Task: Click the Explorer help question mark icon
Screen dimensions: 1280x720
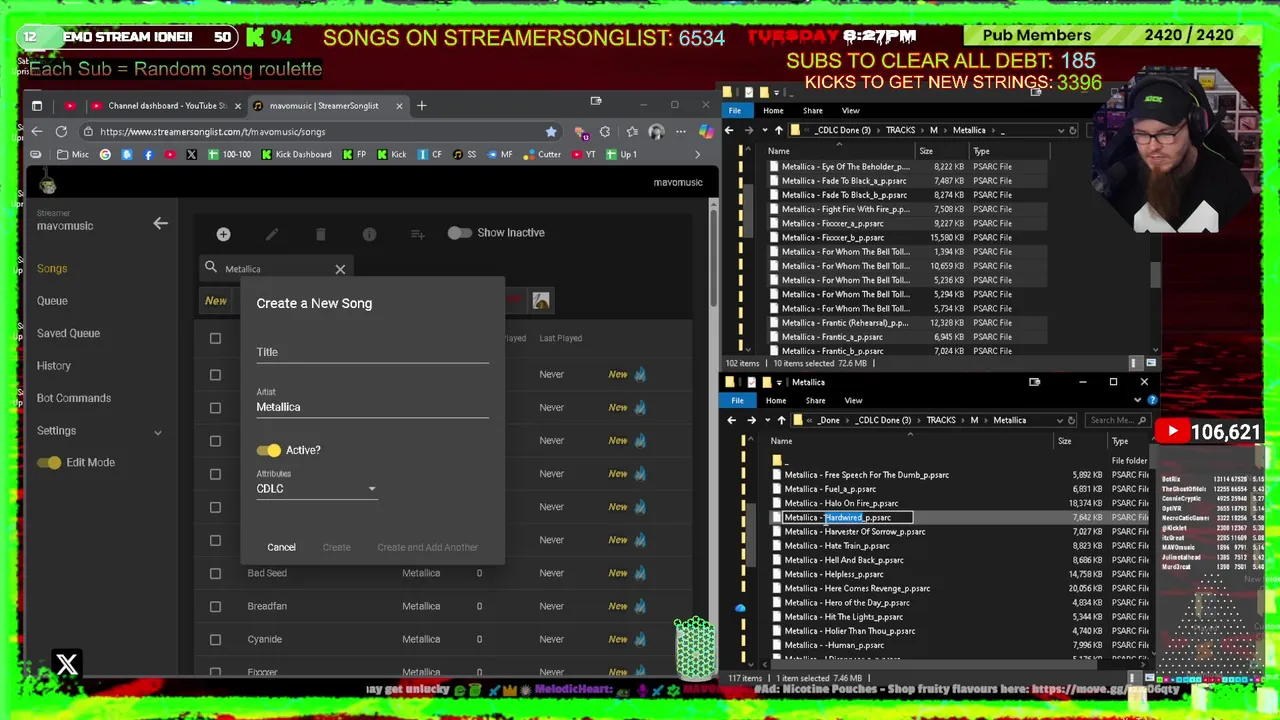Action: pyautogui.click(x=1152, y=400)
